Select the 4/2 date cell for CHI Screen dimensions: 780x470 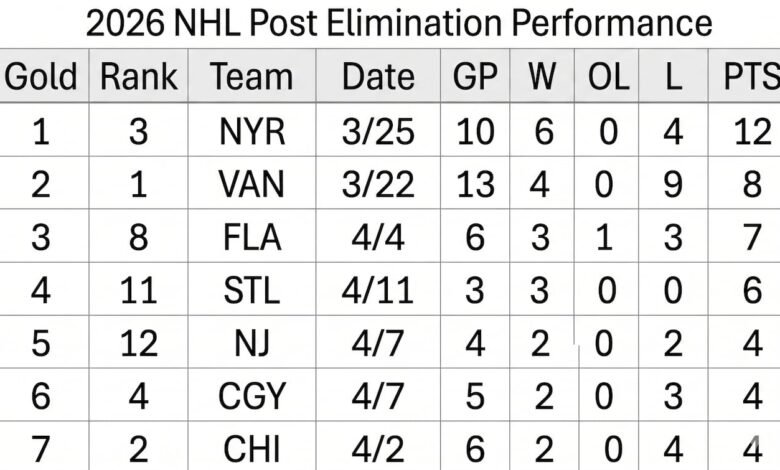click(378, 447)
